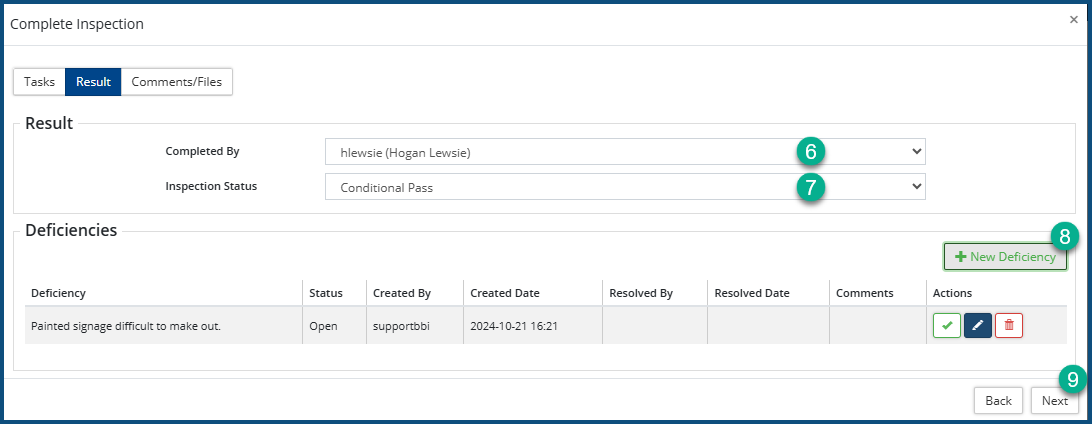Edit the deficiency using the pencil icon
Viewport: 1092px width, 424px height.
tap(978, 326)
